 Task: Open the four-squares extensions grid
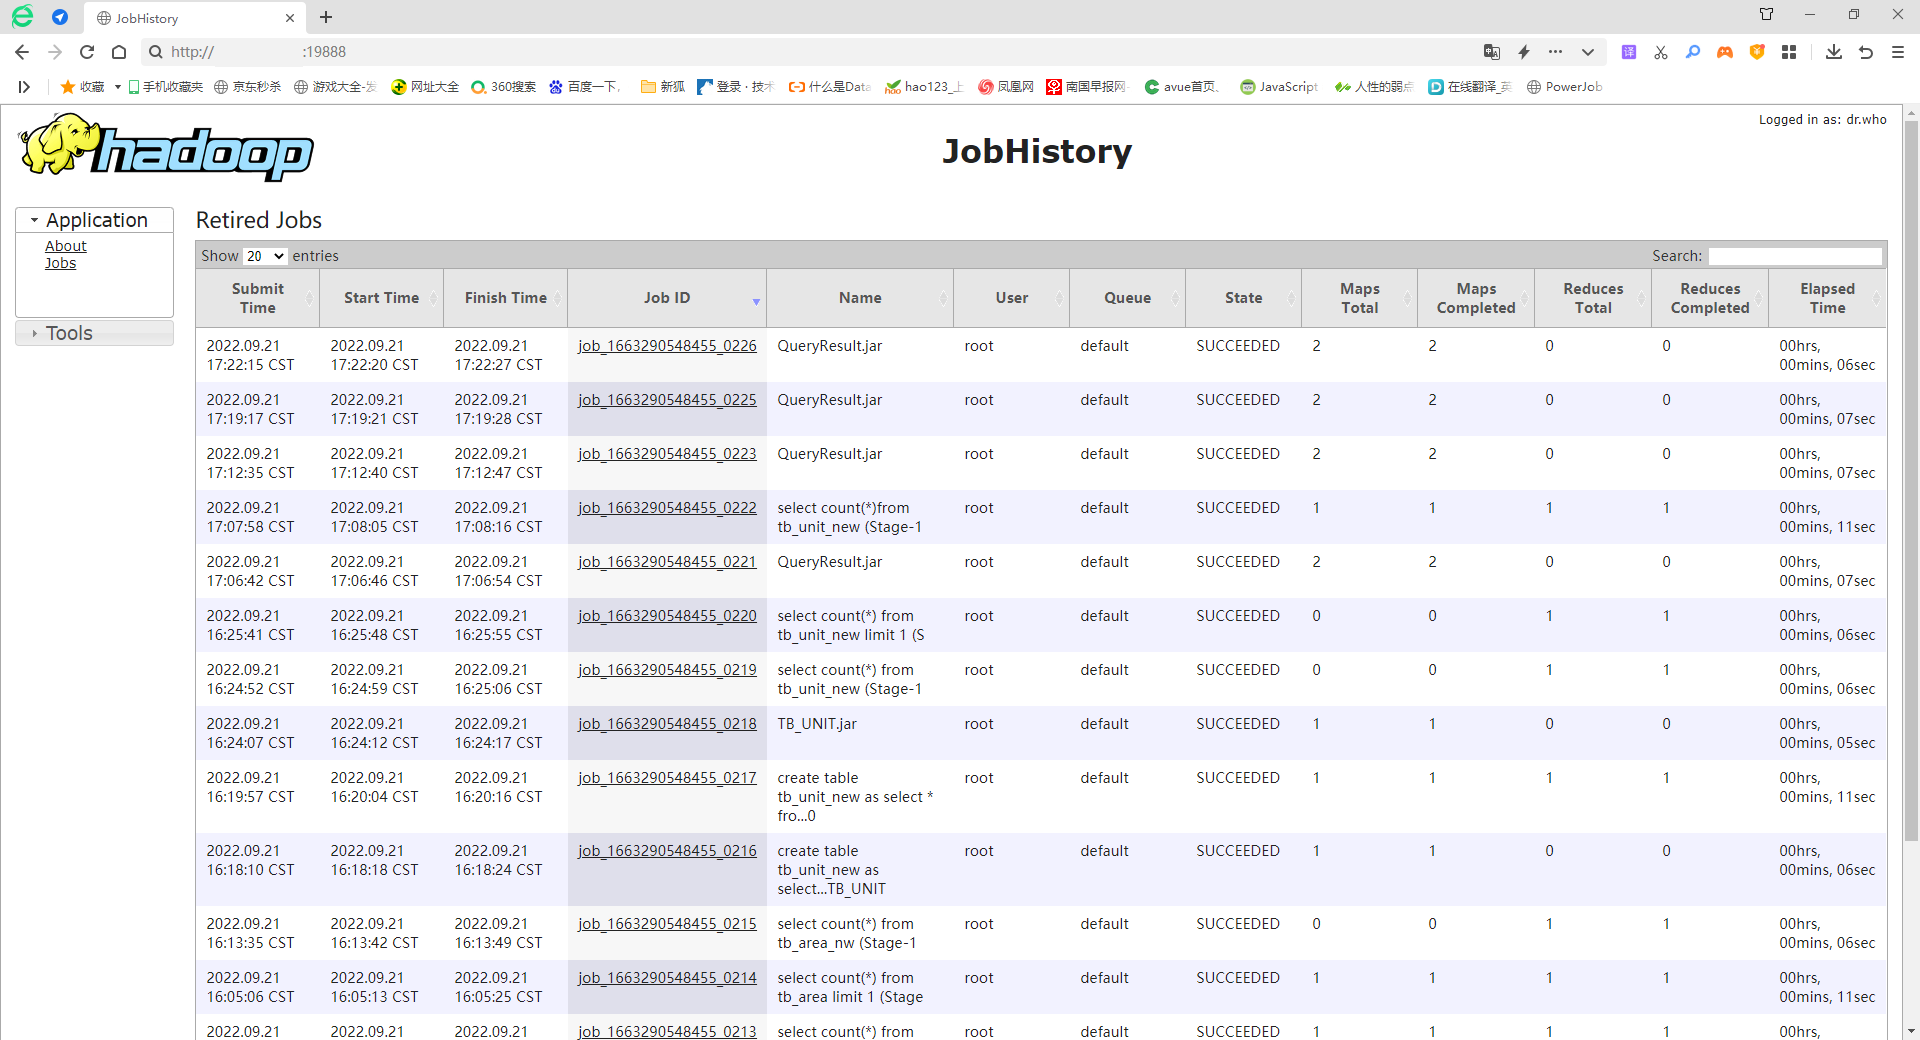(1789, 52)
